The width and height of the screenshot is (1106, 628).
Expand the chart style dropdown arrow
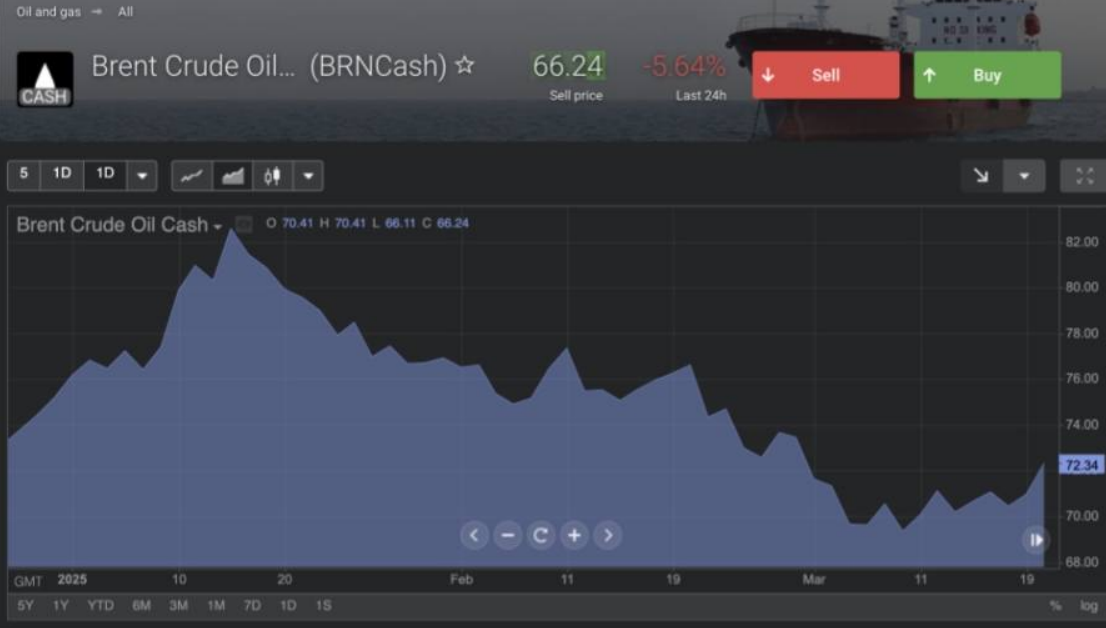(x=308, y=176)
